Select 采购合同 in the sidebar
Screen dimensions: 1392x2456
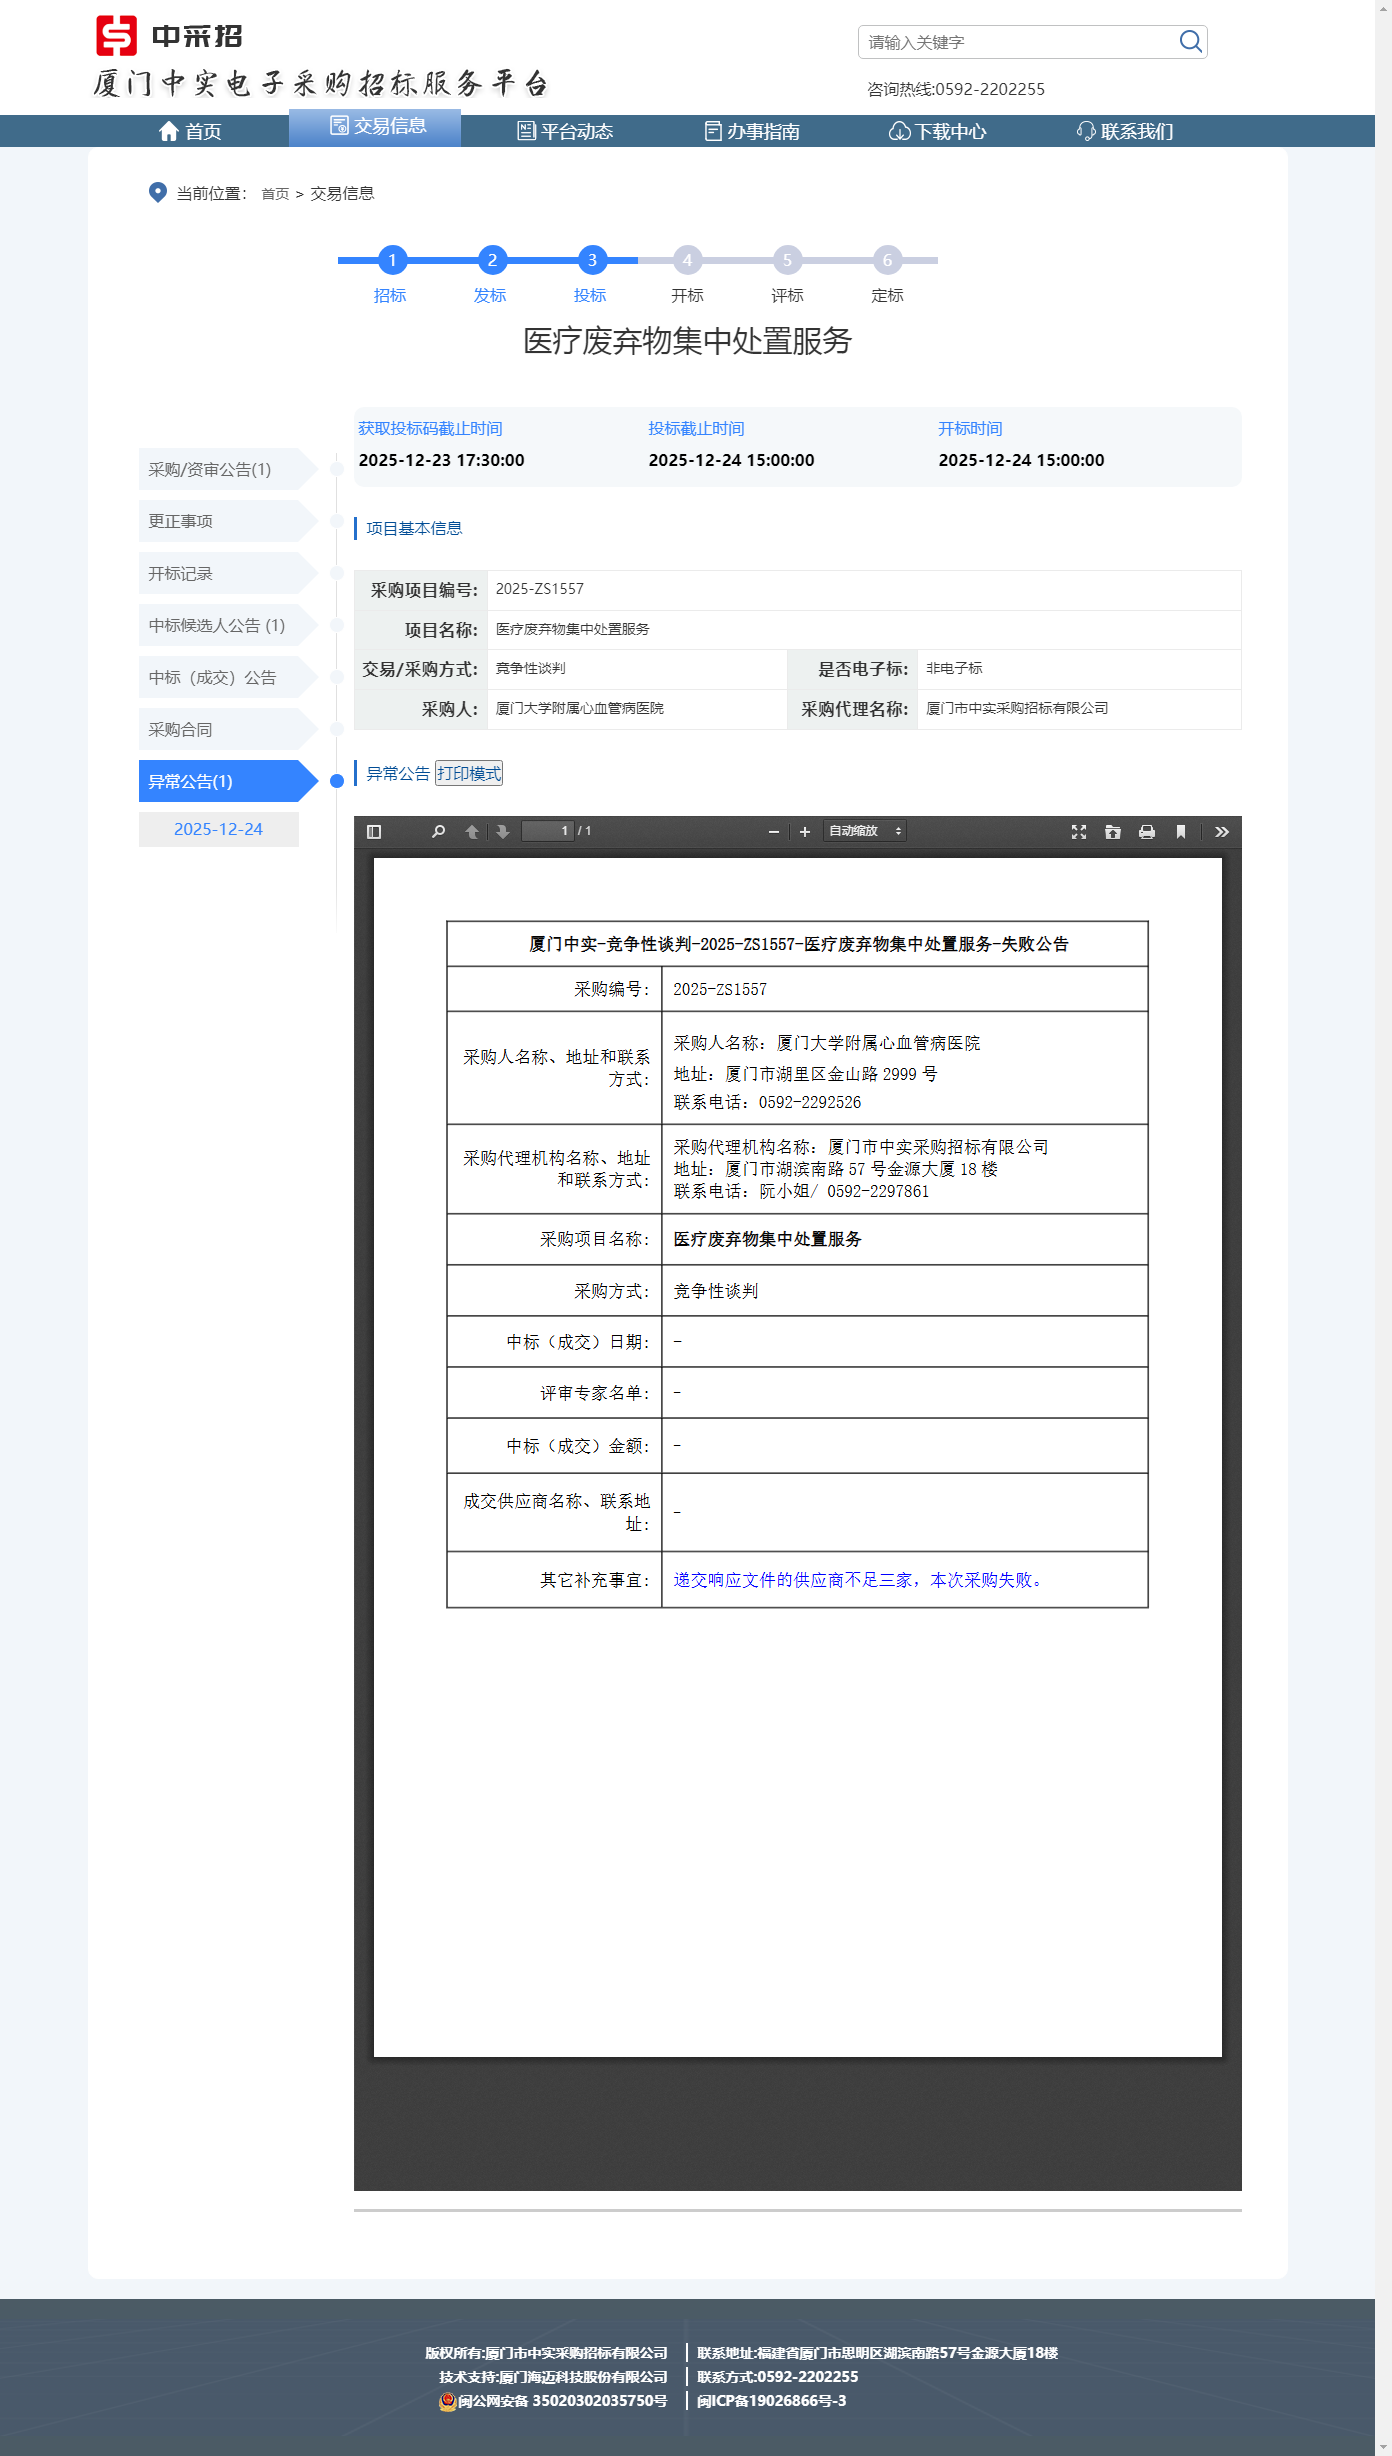(x=228, y=729)
